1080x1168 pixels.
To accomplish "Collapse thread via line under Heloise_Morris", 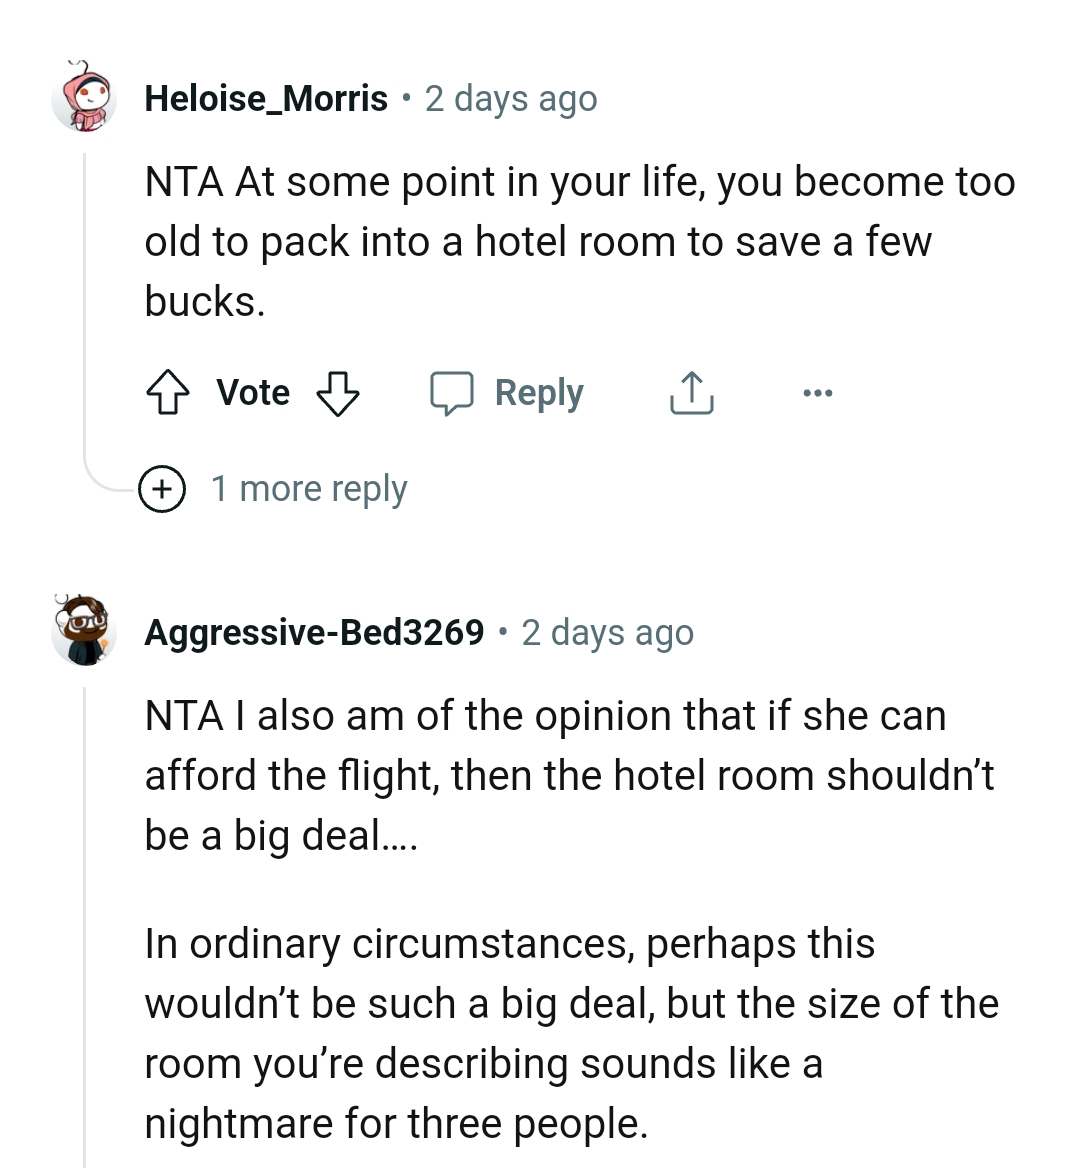I will pos(85,300).
